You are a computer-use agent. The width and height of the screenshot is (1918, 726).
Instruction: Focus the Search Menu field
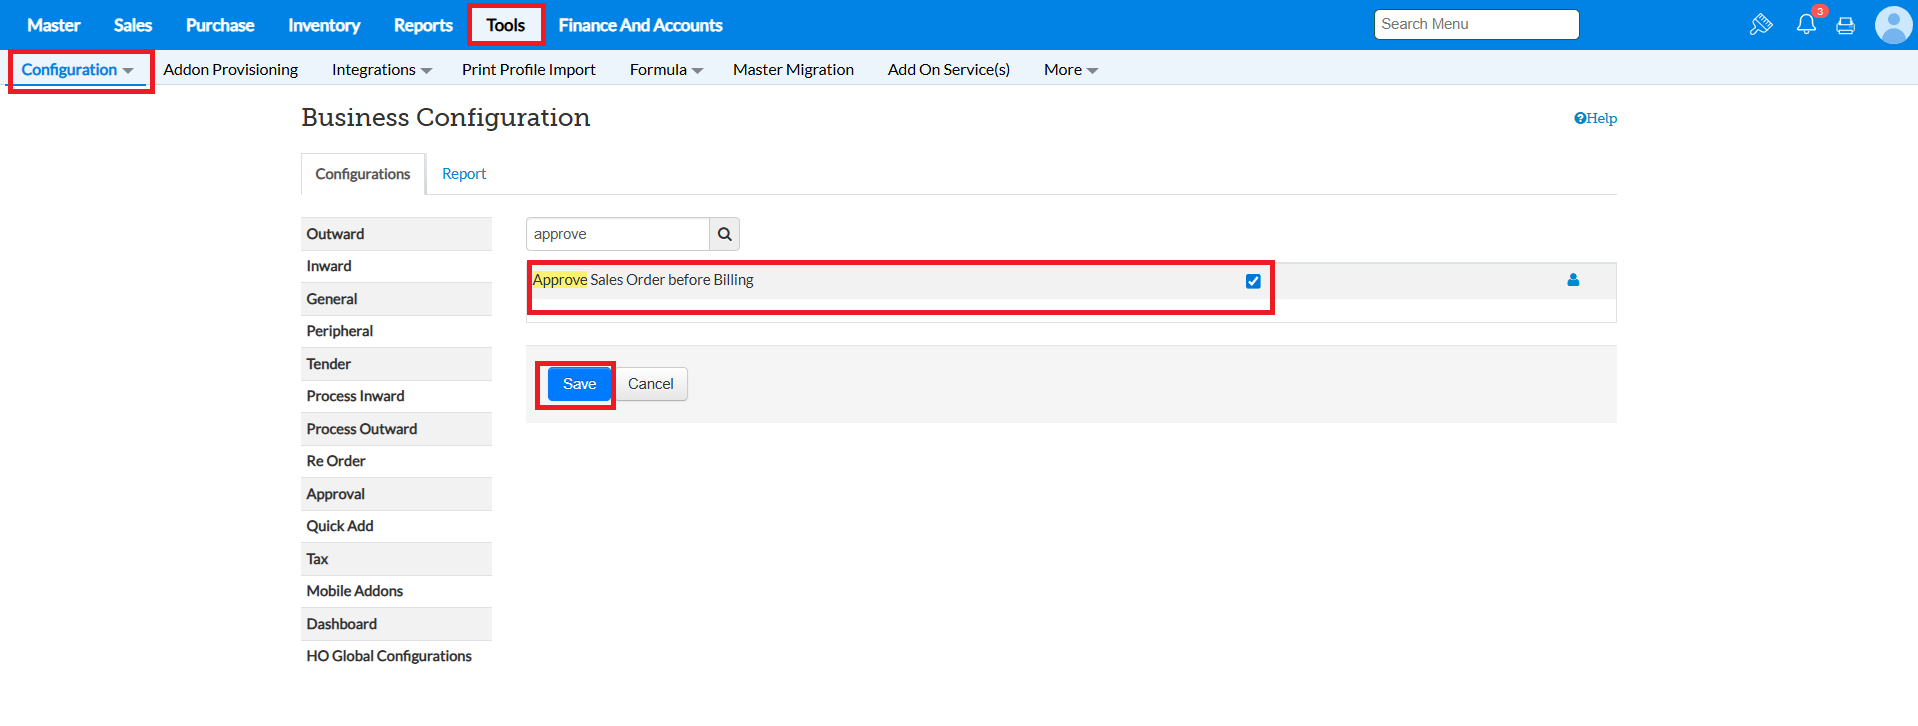click(x=1475, y=25)
